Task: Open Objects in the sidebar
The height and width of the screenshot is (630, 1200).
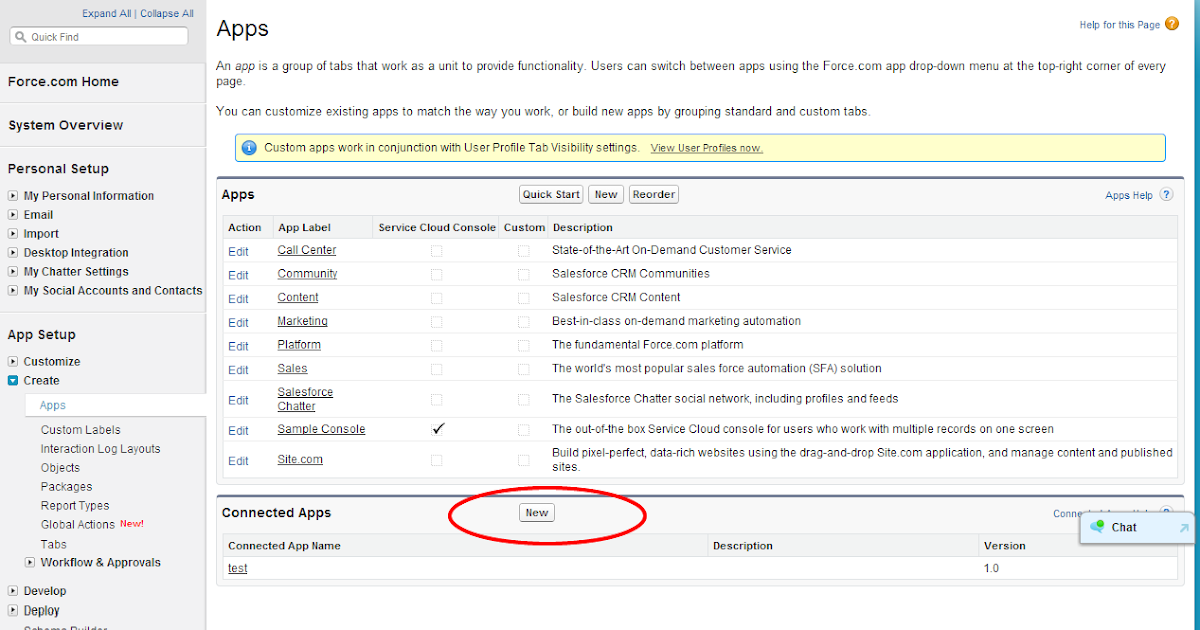Action: click(x=61, y=468)
